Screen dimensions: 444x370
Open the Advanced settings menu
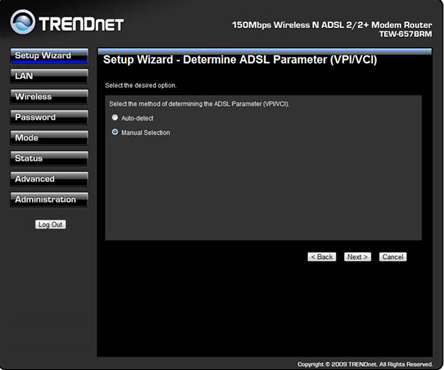(x=49, y=179)
